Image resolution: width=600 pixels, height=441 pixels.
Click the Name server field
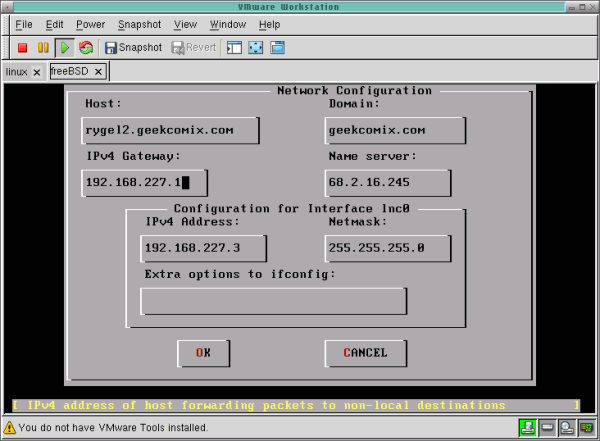coord(388,183)
